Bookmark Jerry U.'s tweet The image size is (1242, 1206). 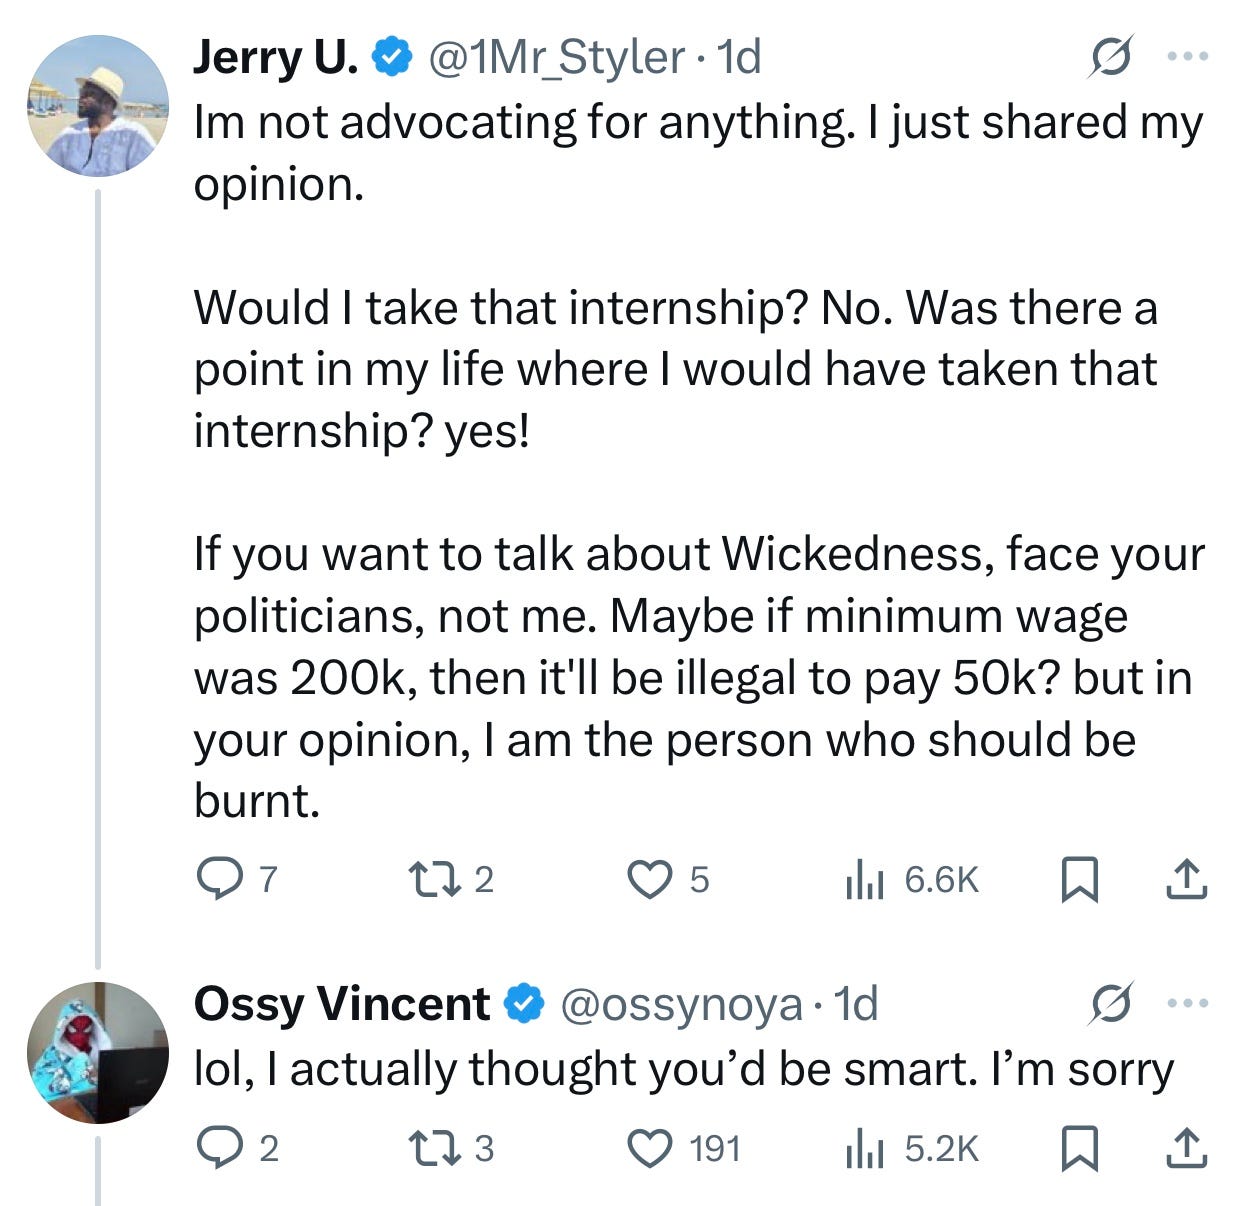click(1079, 880)
